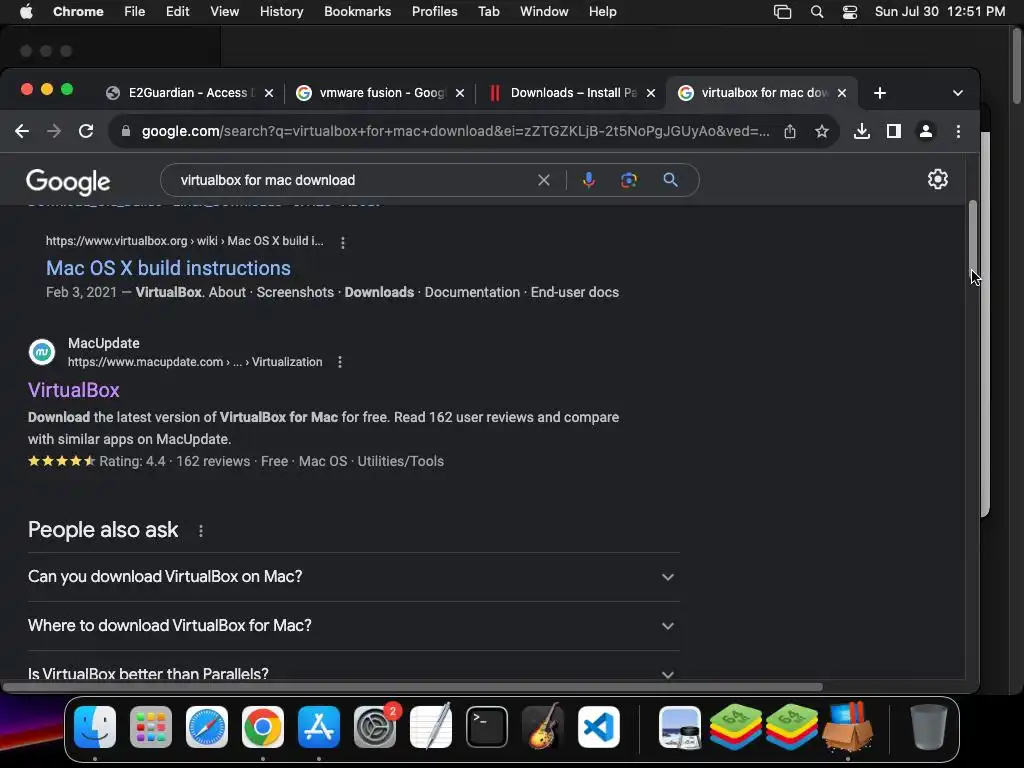The image size is (1024, 768).
Task: Toggle the Chrome side panel icon
Action: [893, 131]
